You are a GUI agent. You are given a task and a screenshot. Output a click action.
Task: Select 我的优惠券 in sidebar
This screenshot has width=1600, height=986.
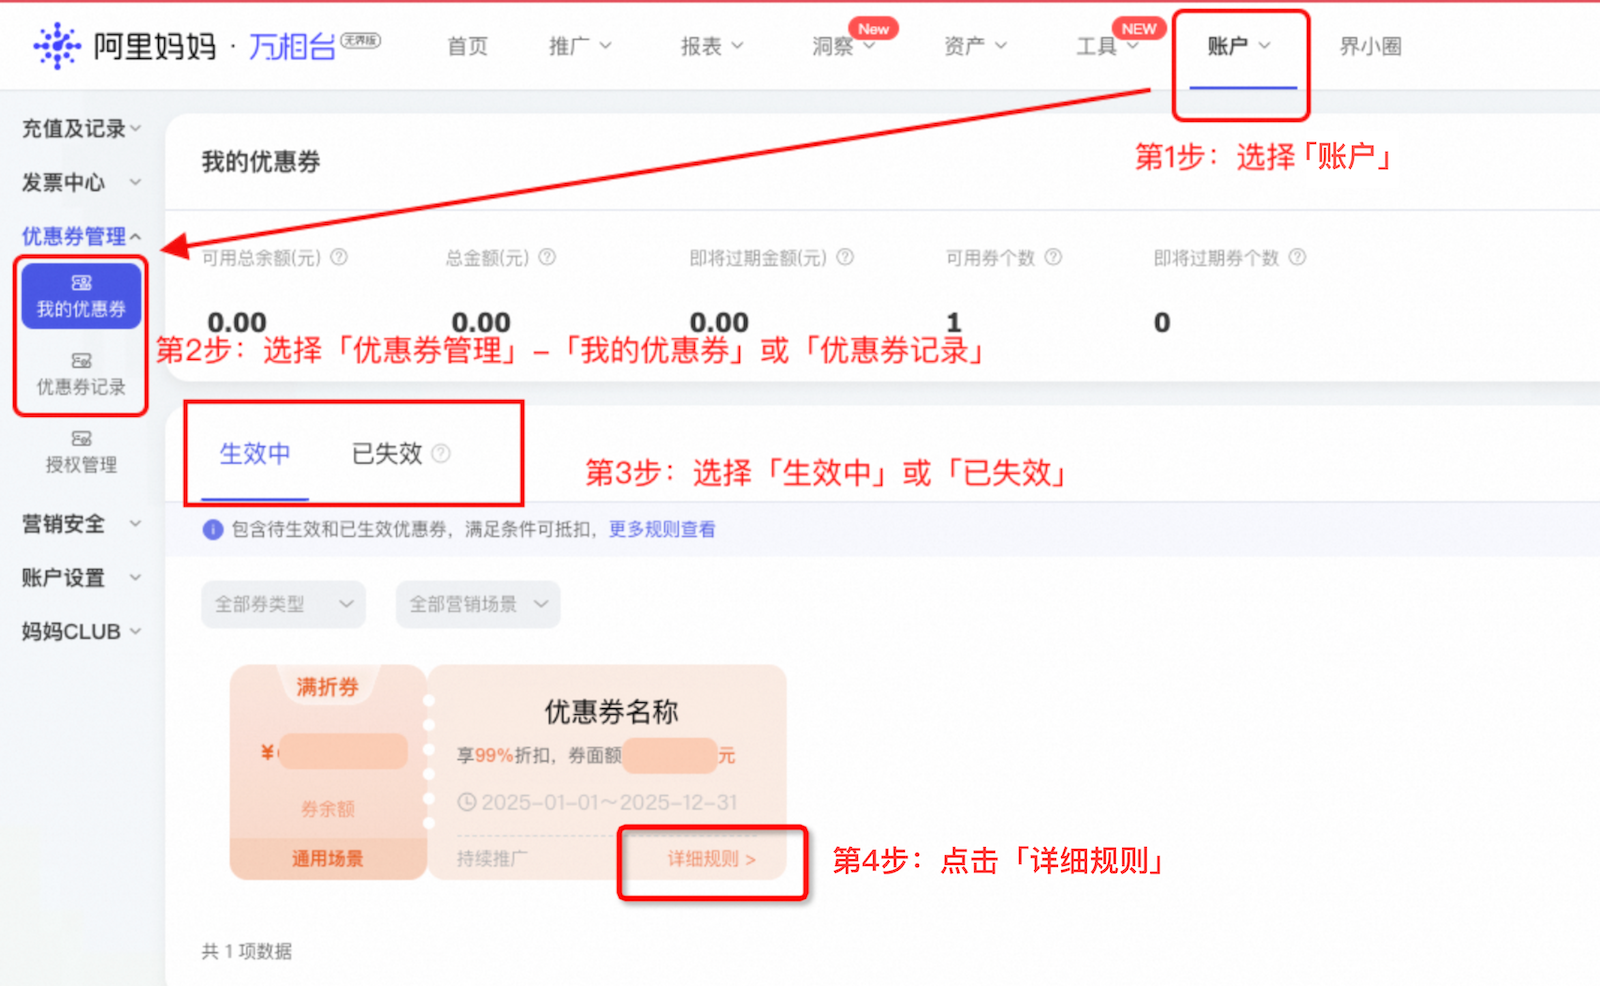(x=81, y=296)
